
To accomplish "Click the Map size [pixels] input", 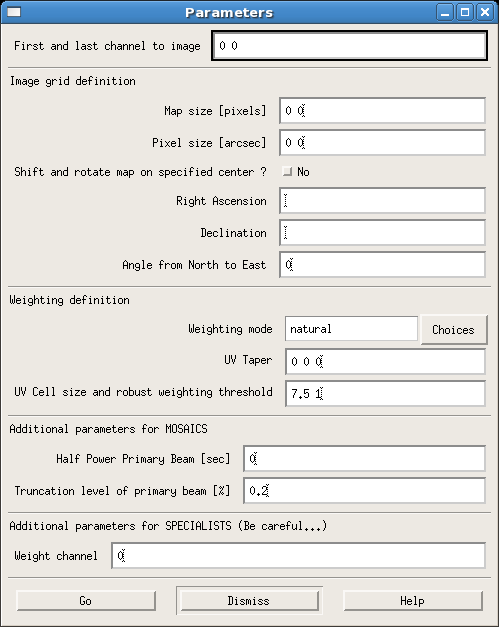I will click(x=382, y=110).
